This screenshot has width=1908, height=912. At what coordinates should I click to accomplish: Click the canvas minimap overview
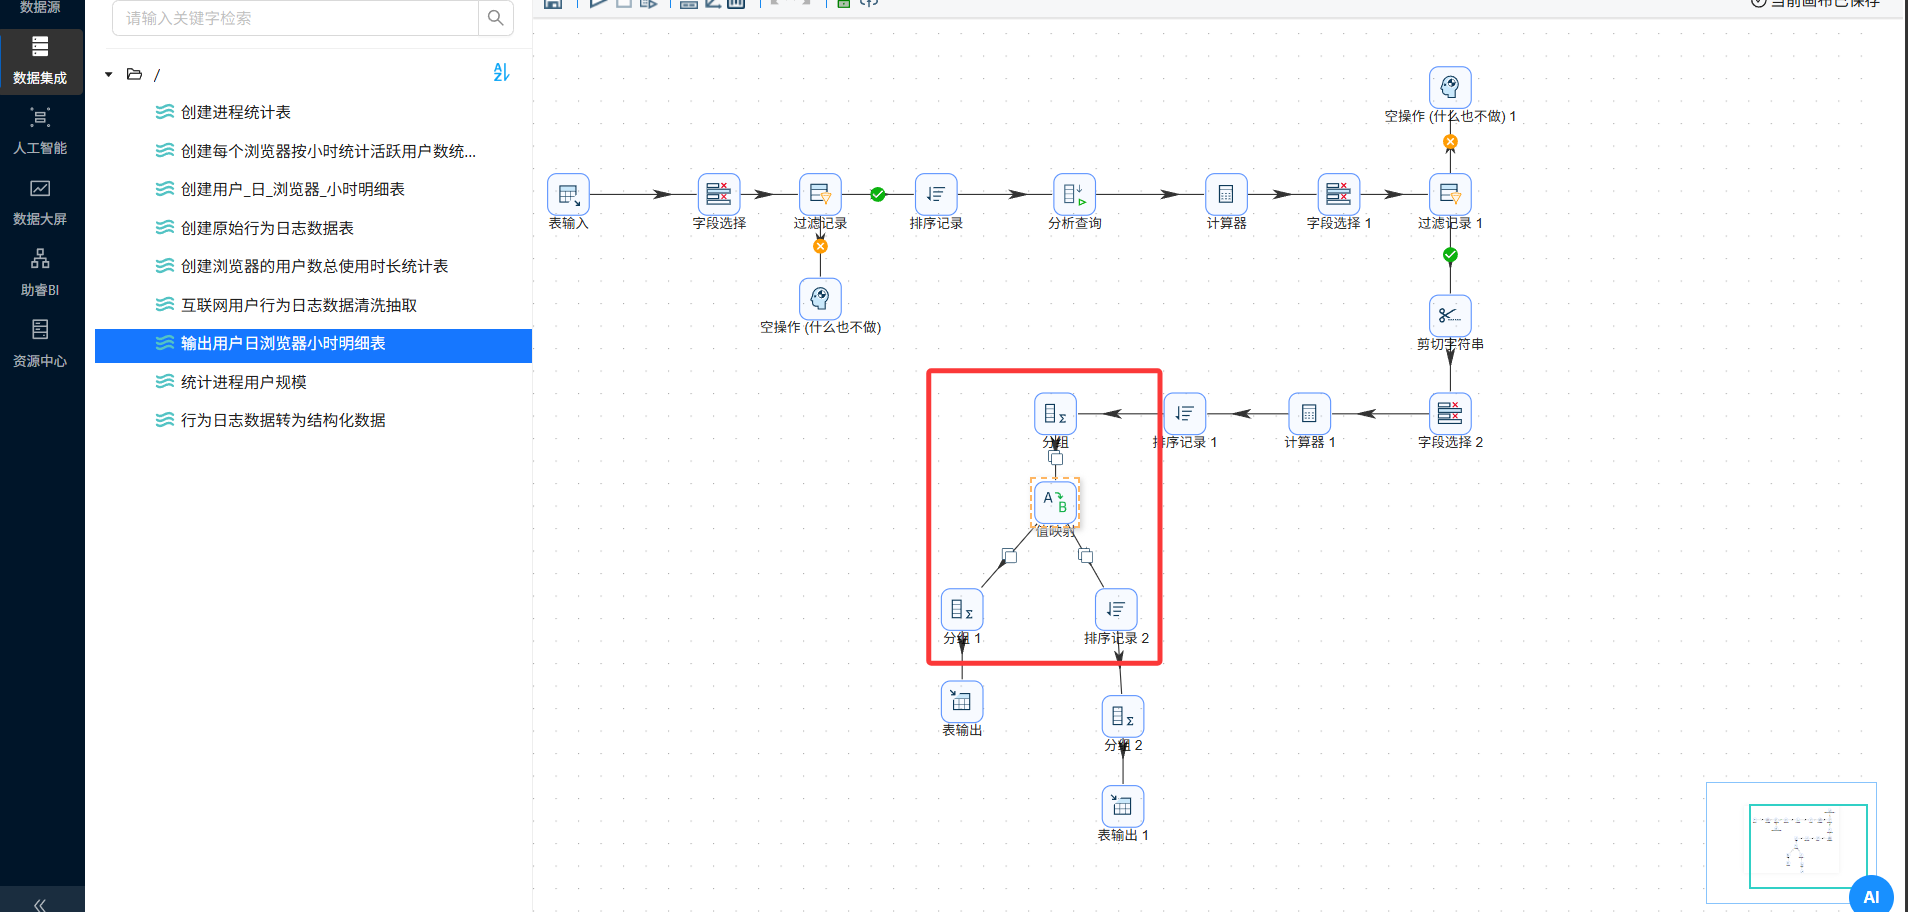tap(1791, 843)
